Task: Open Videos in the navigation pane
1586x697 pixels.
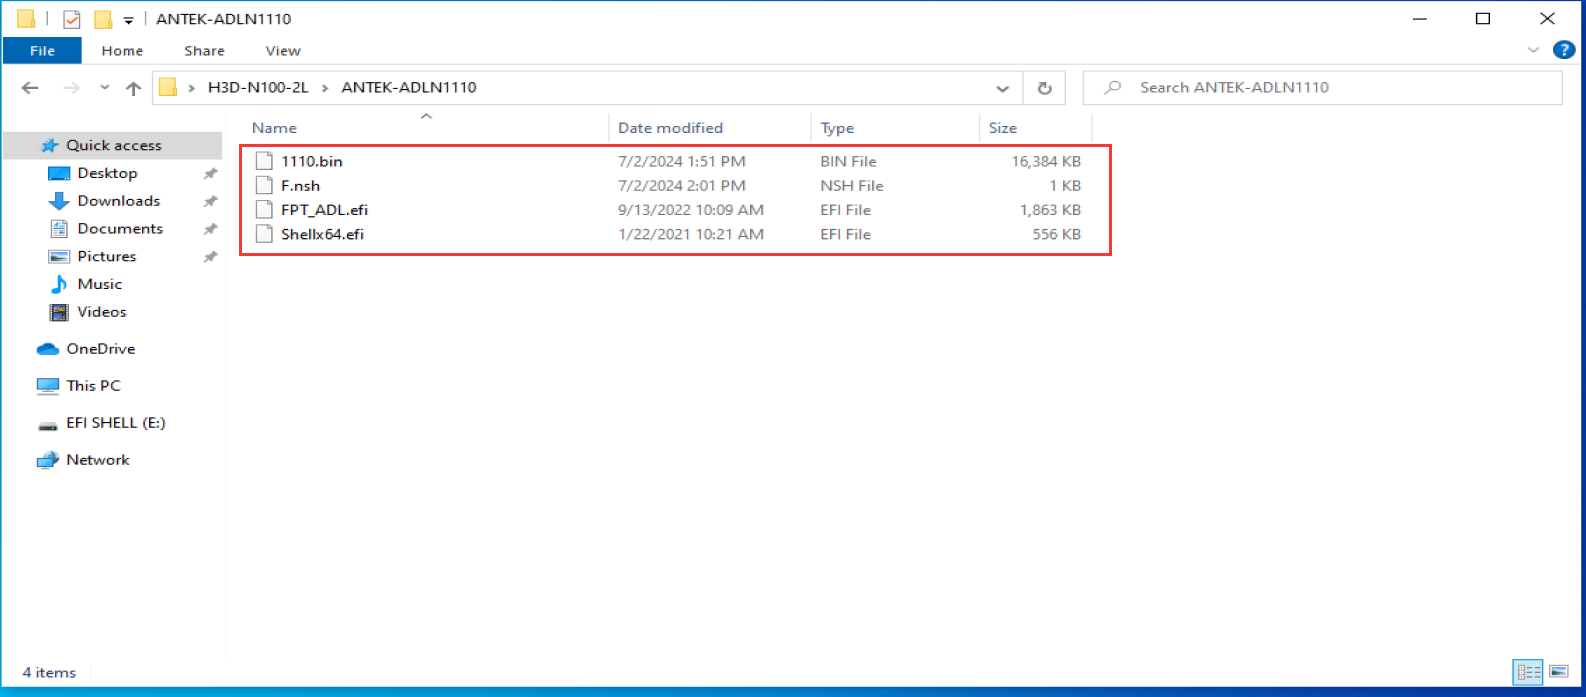Action: tap(102, 312)
